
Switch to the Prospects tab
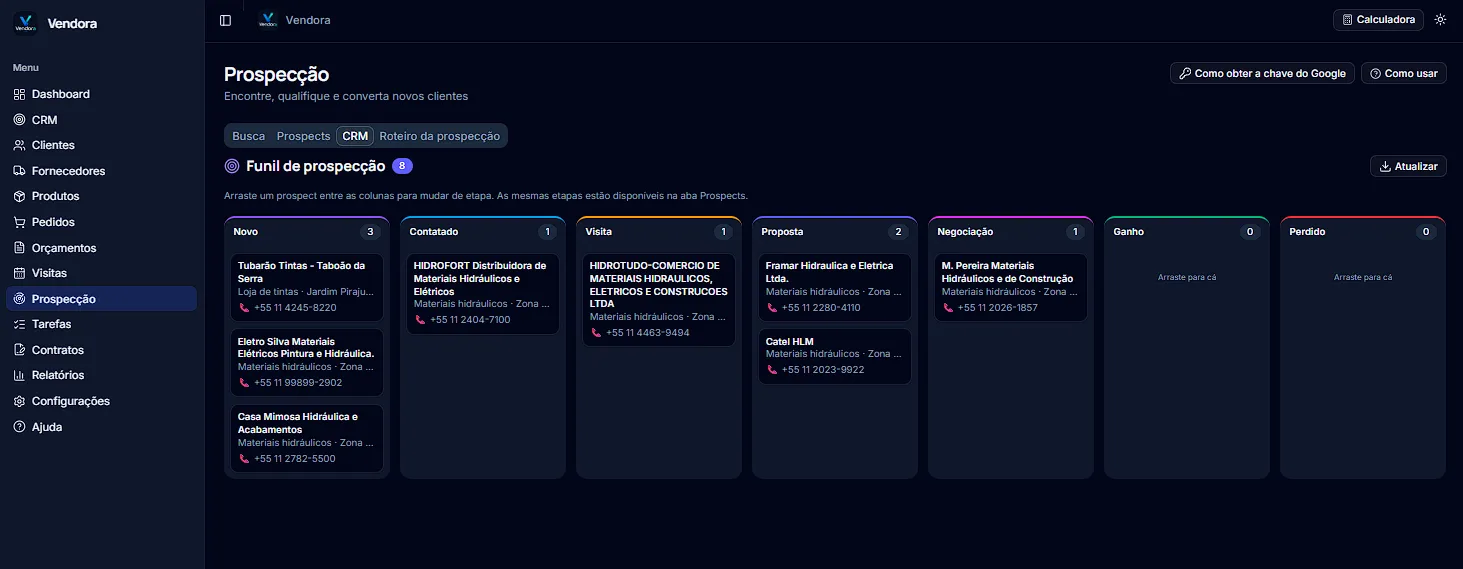click(303, 136)
